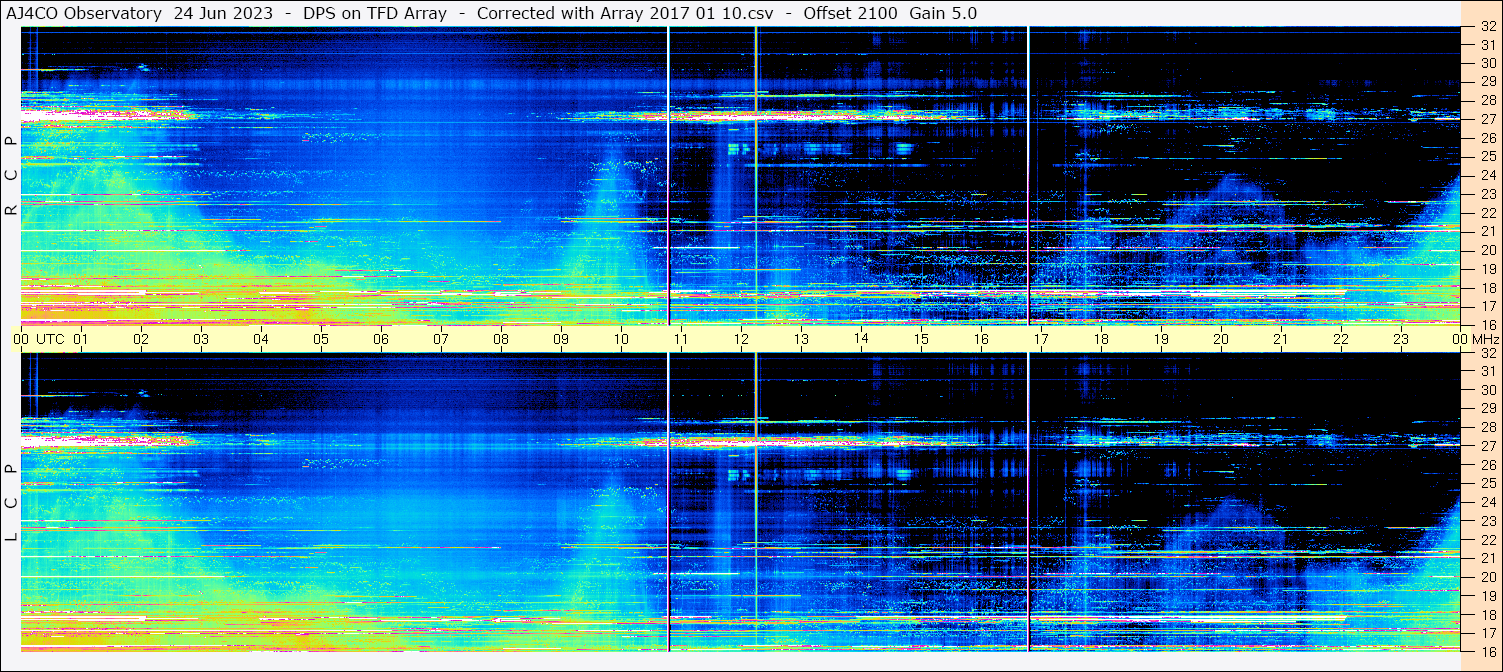Select the 06 hour label on time axis

click(381, 339)
